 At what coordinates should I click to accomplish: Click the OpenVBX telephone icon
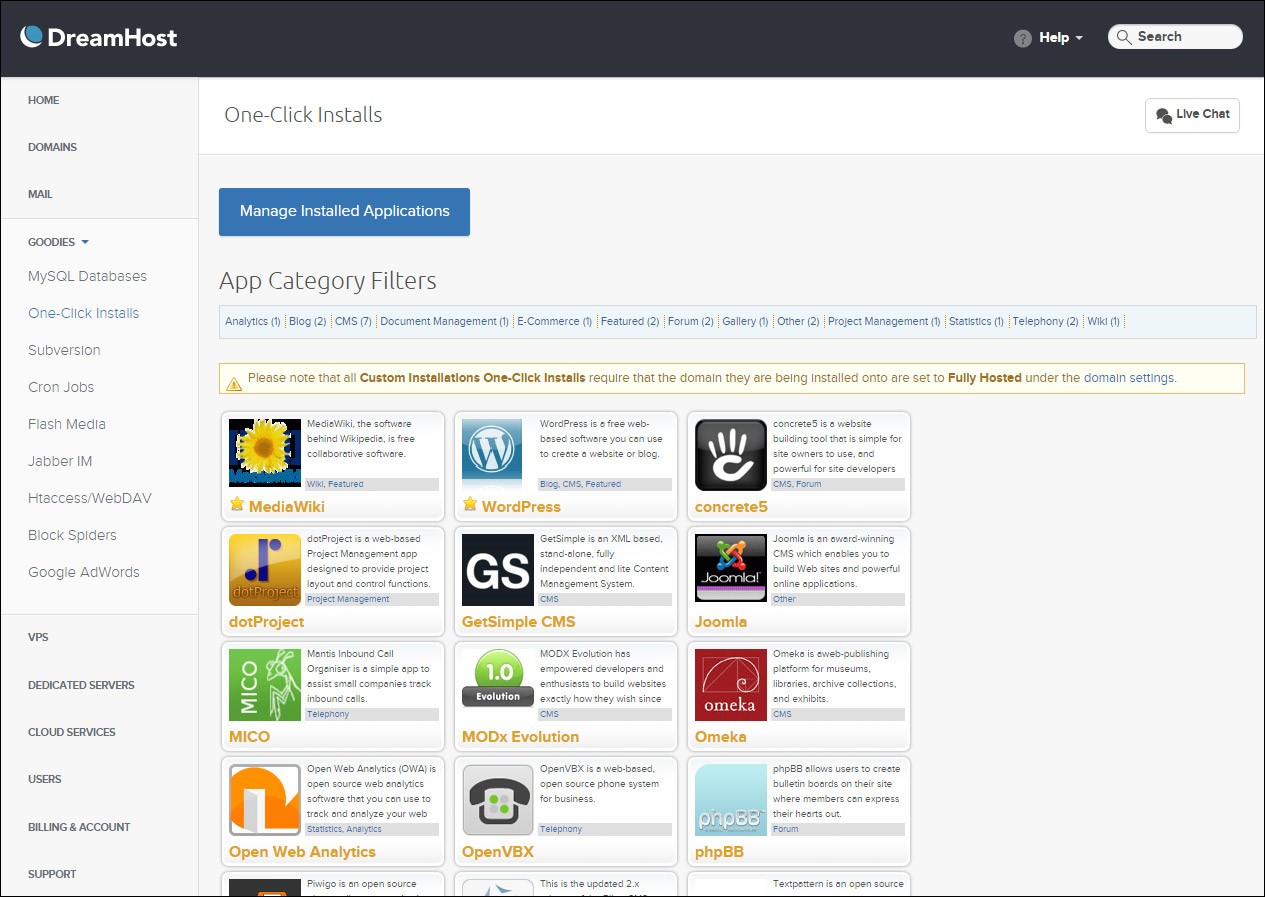click(498, 800)
